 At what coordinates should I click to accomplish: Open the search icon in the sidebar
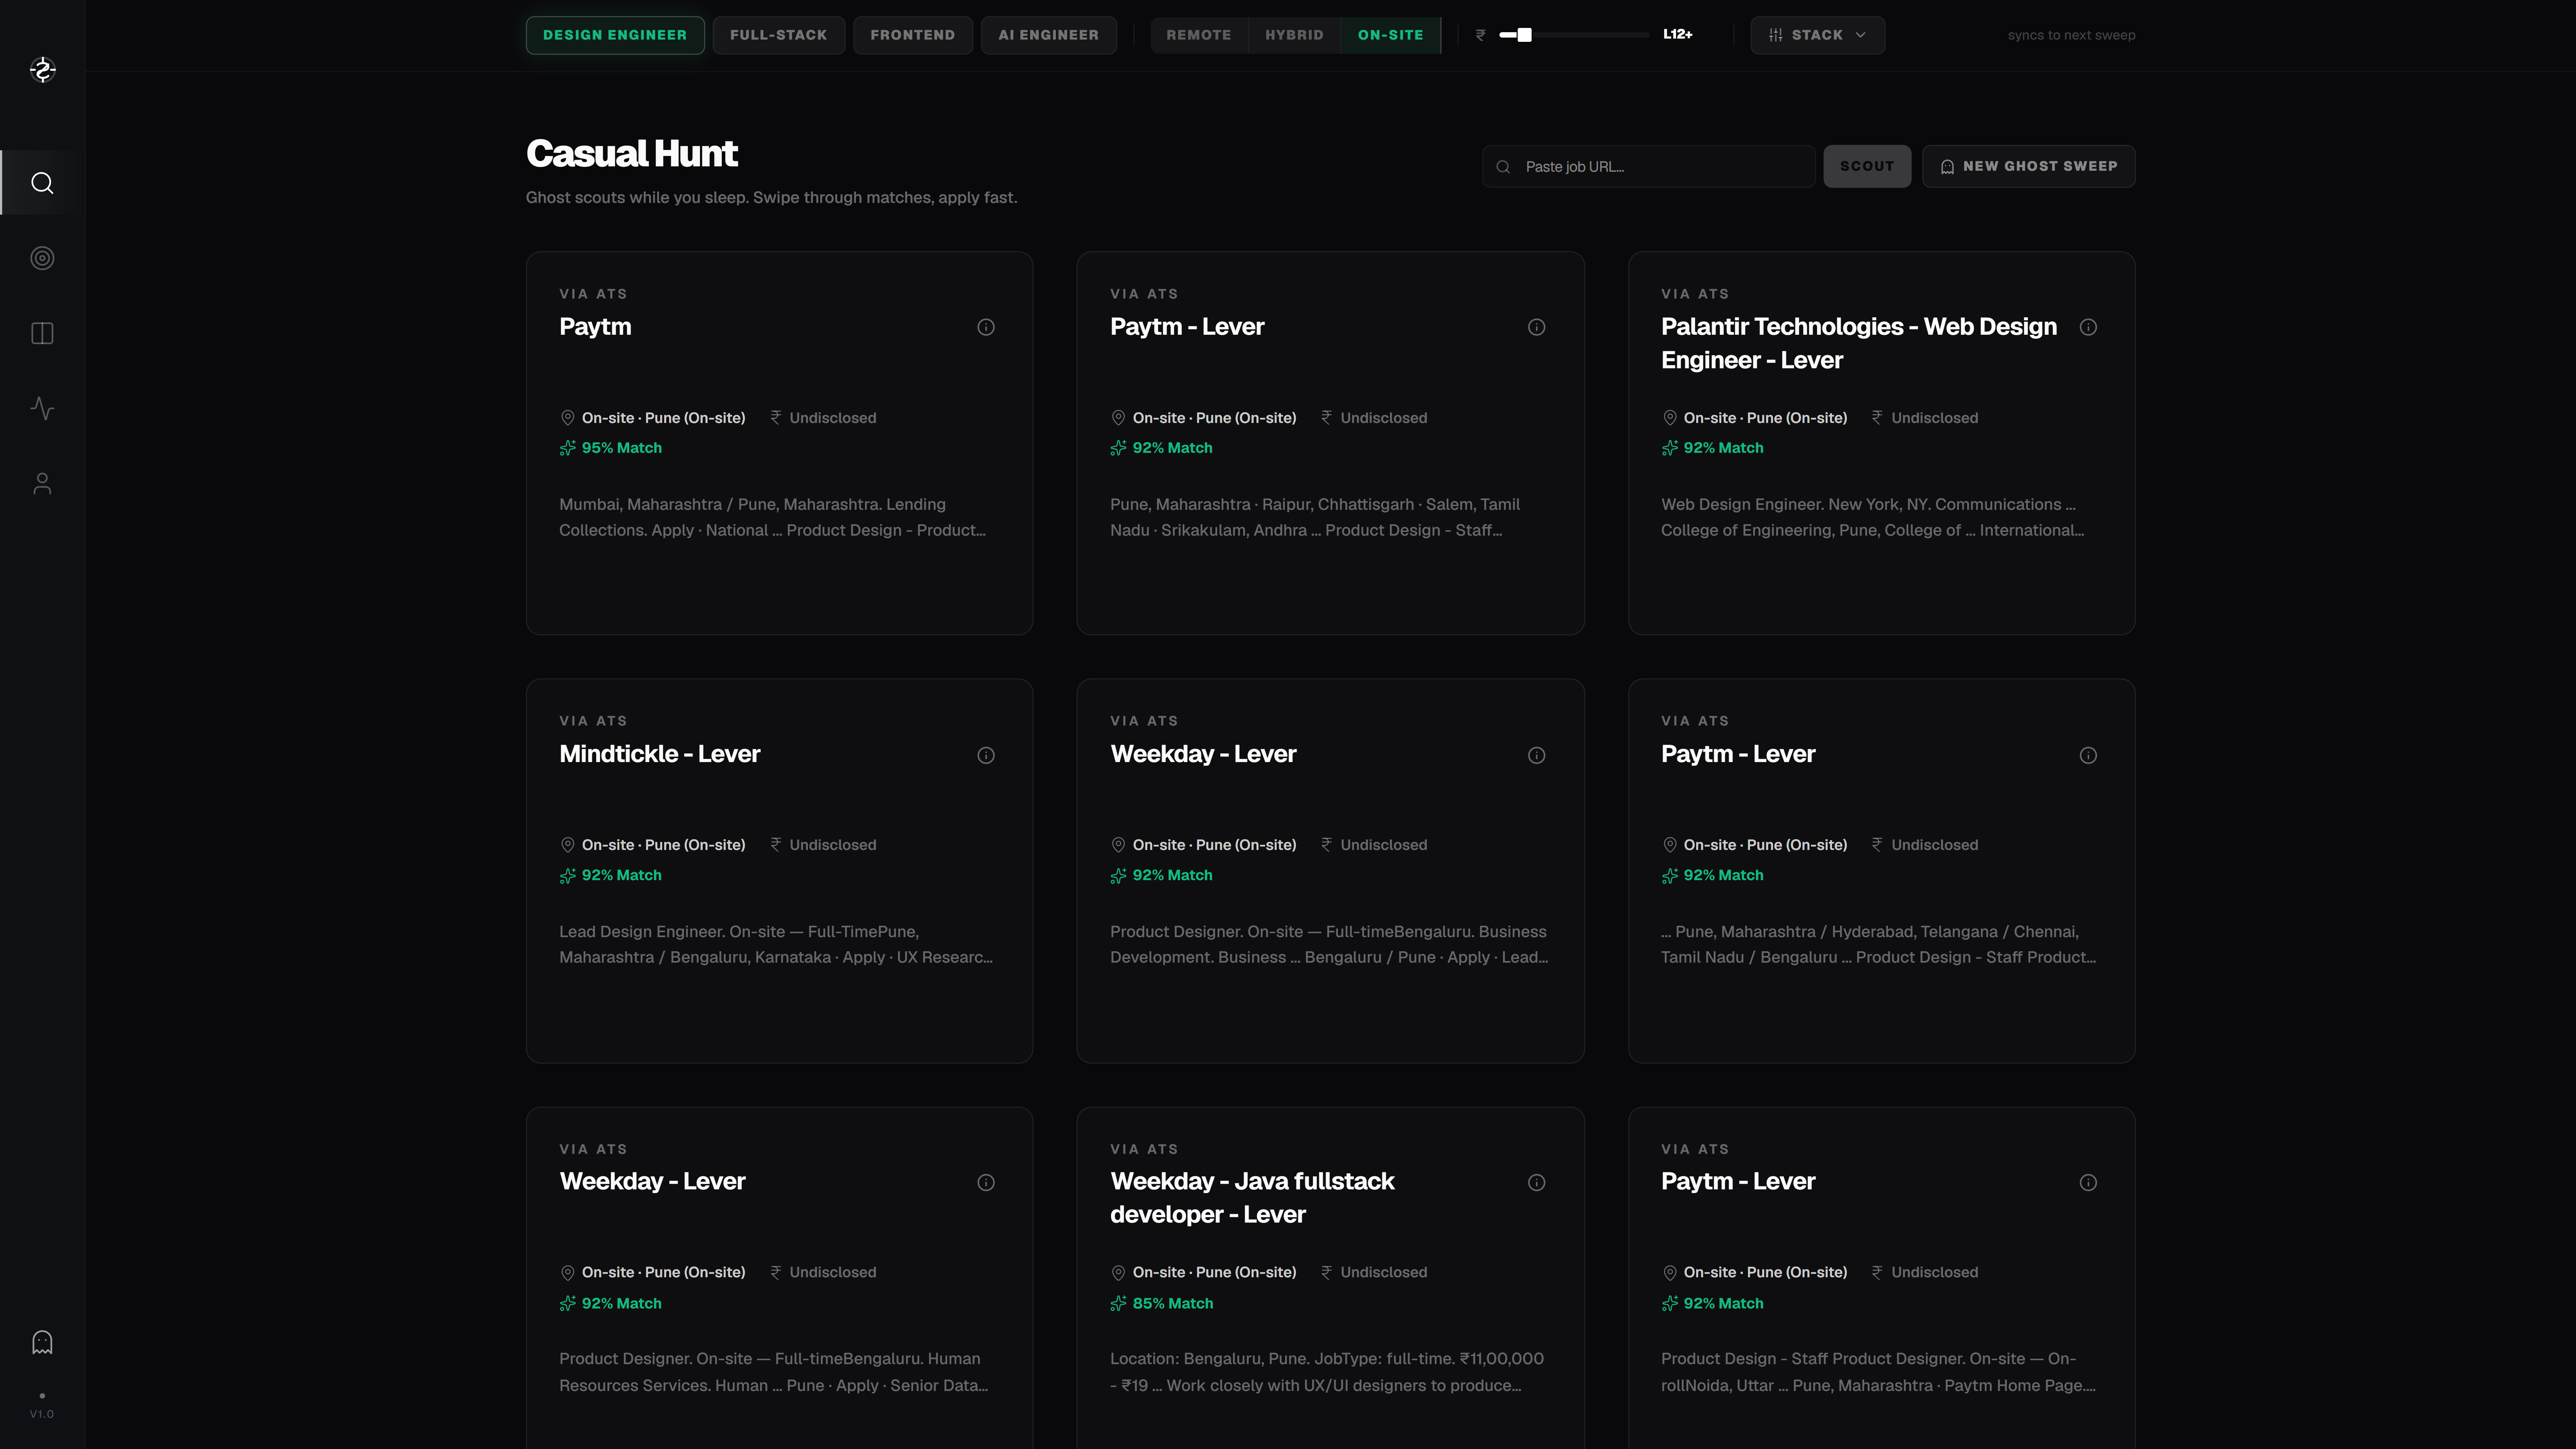pos(42,183)
